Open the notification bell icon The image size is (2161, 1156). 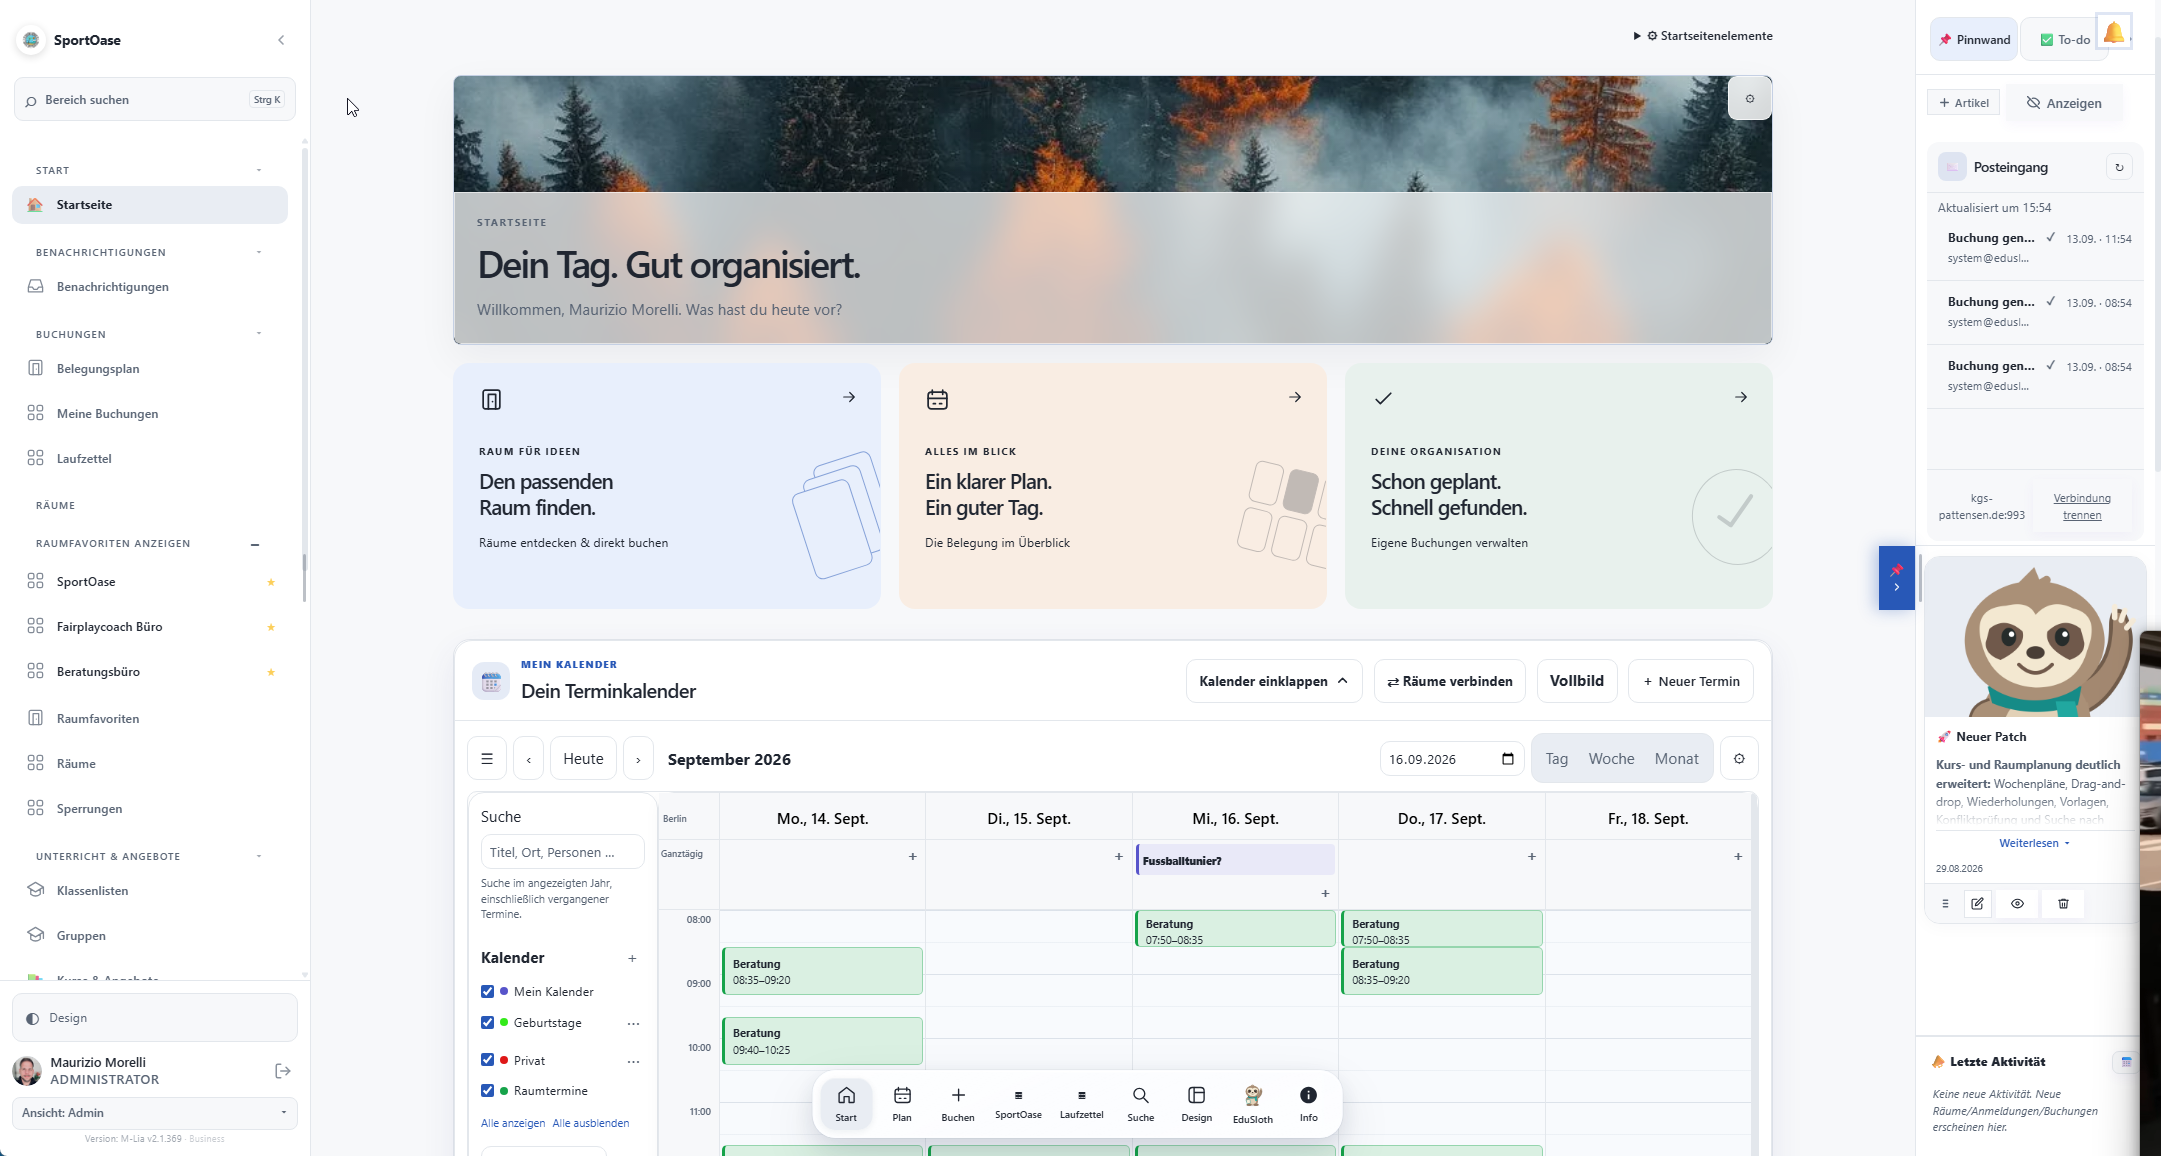[2114, 33]
